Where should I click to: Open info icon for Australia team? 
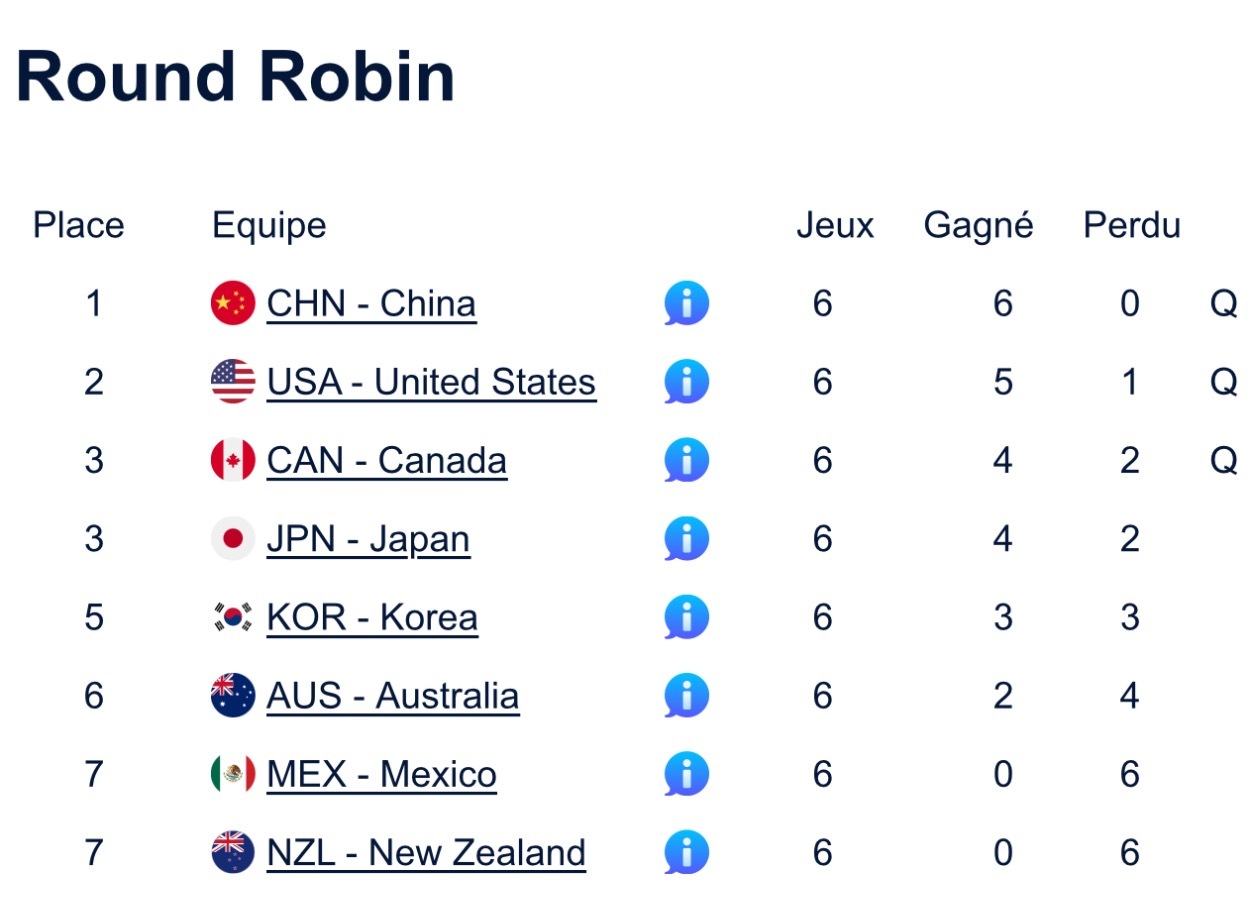click(x=686, y=696)
